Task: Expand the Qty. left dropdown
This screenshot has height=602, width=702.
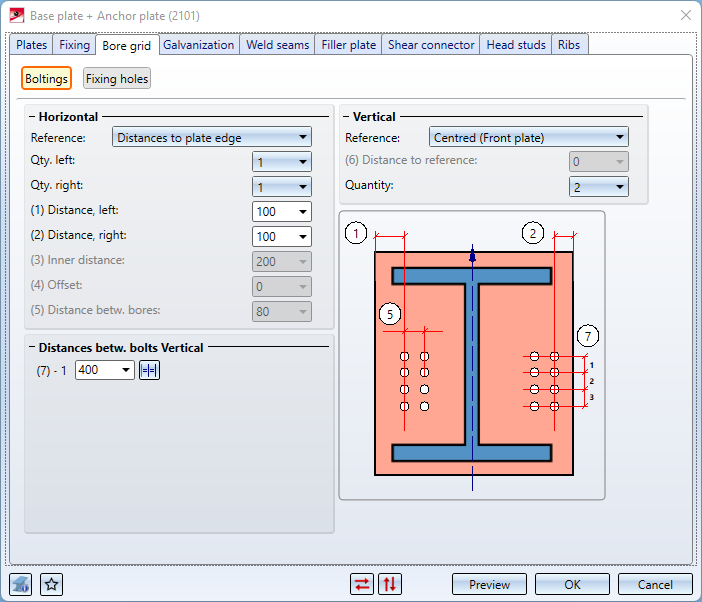Action: [x=282, y=162]
